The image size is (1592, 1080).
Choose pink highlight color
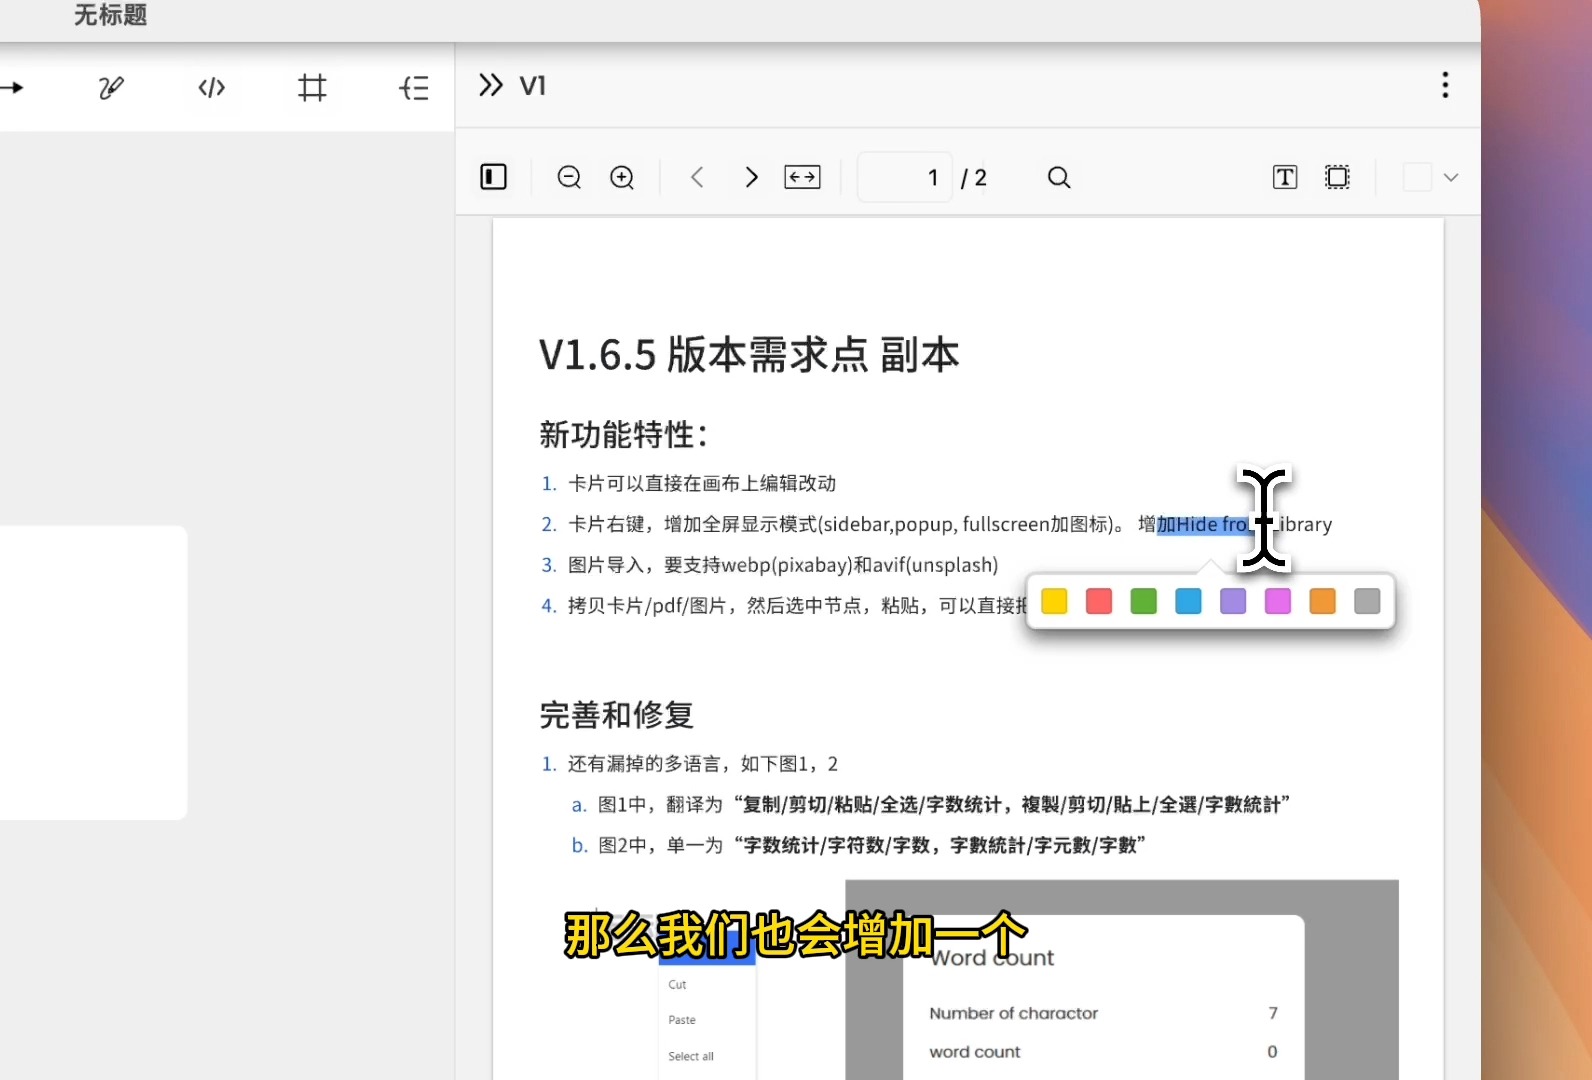[1278, 601]
